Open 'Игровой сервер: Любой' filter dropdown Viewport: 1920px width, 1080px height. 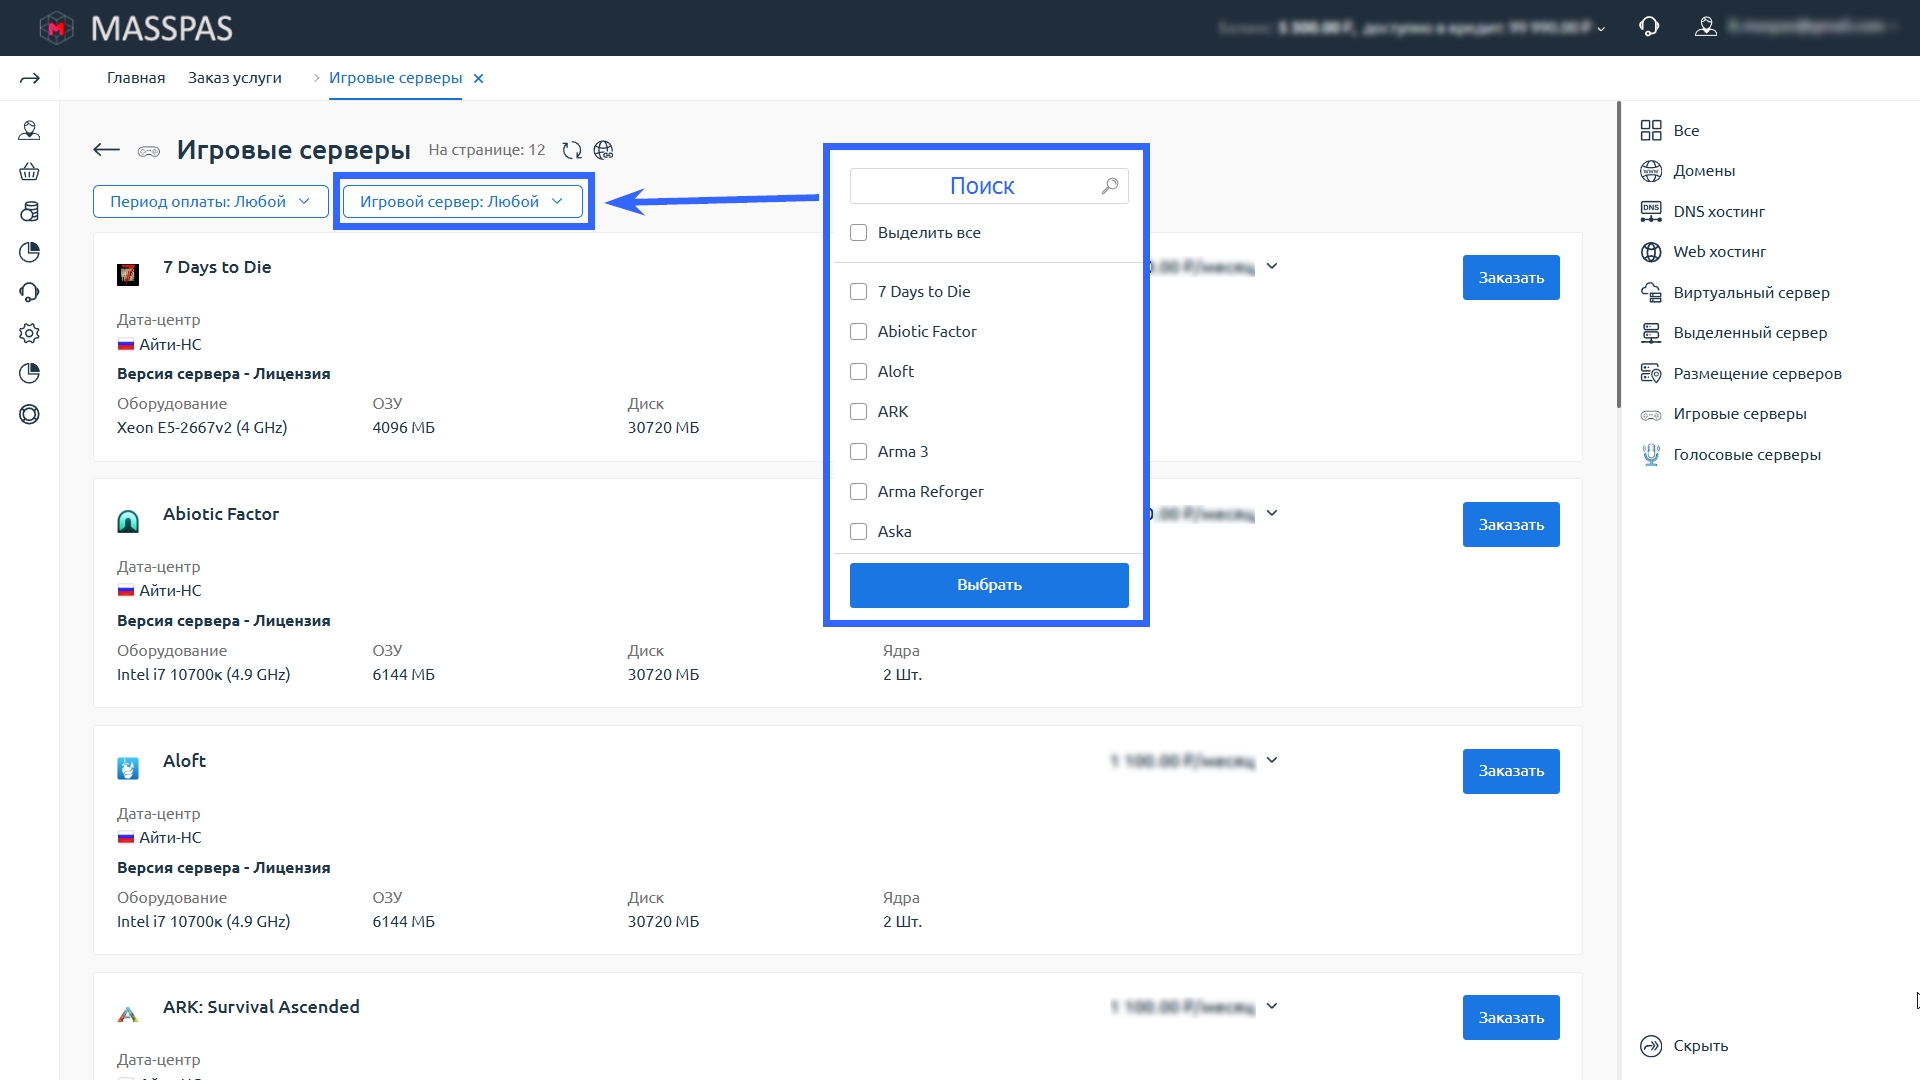coord(462,201)
